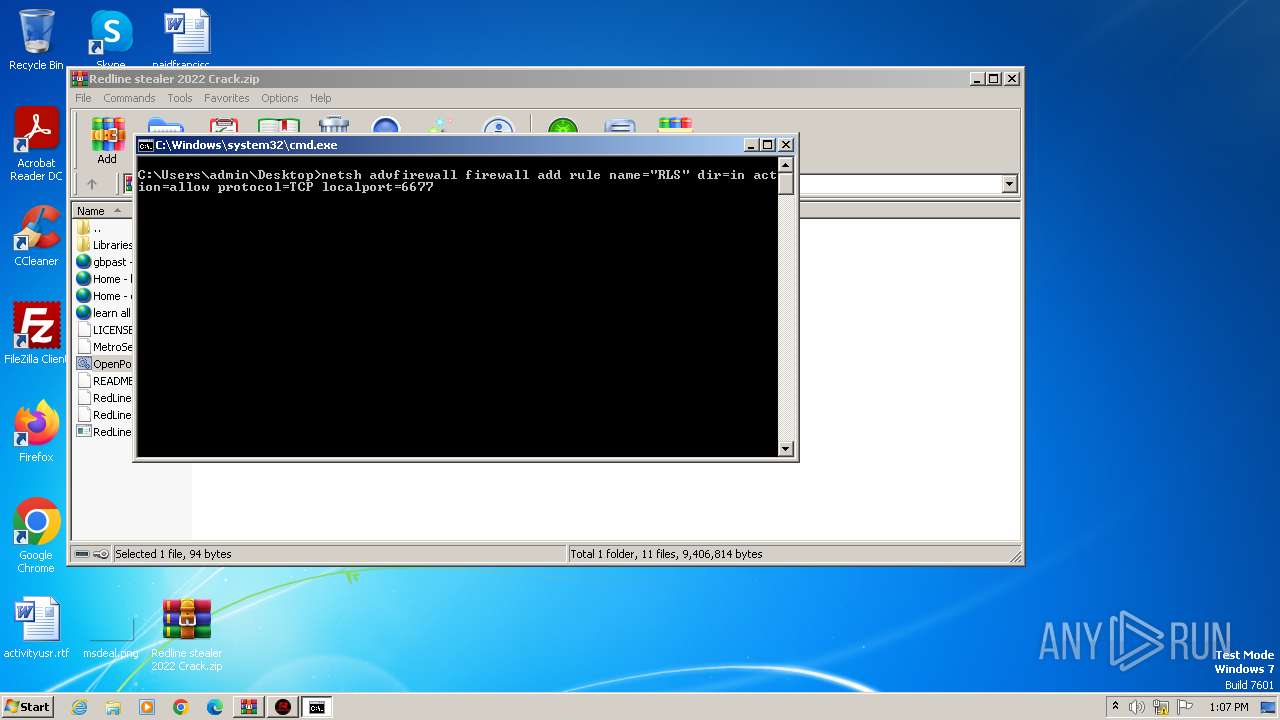The height and width of the screenshot is (720, 1280).
Task: Open Windows Explorer from taskbar
Action: 113,707
